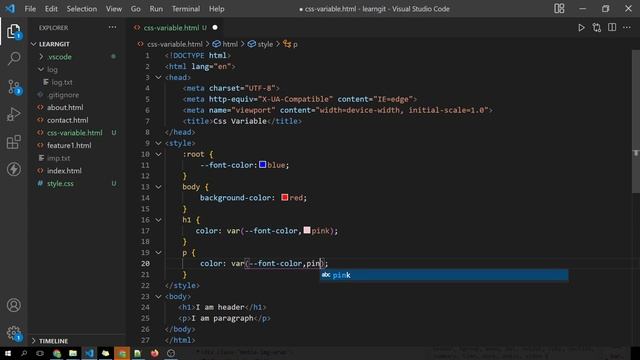Open style.css in the explorer
Screen dimensions: 640x360
pos(60,184)
